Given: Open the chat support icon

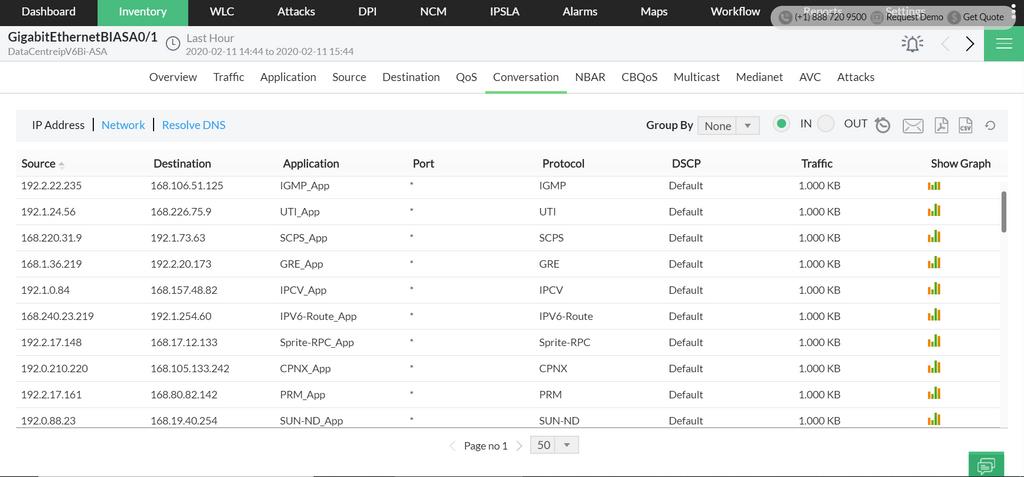Looking at the screenshot, I should (x=986, y=465).
